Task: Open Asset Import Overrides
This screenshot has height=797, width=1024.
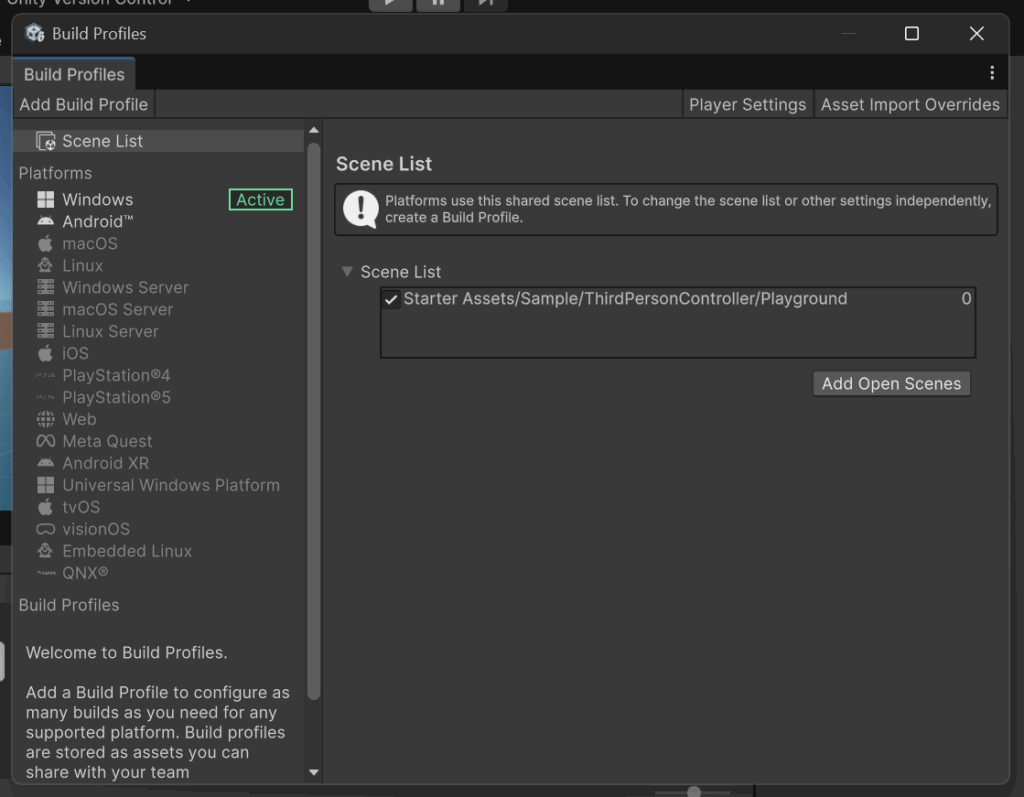Action: point(910,105)
